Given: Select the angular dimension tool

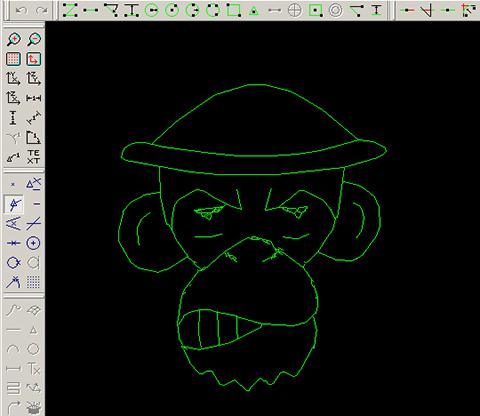Looking at the screenshot, I should pos(34,137).
